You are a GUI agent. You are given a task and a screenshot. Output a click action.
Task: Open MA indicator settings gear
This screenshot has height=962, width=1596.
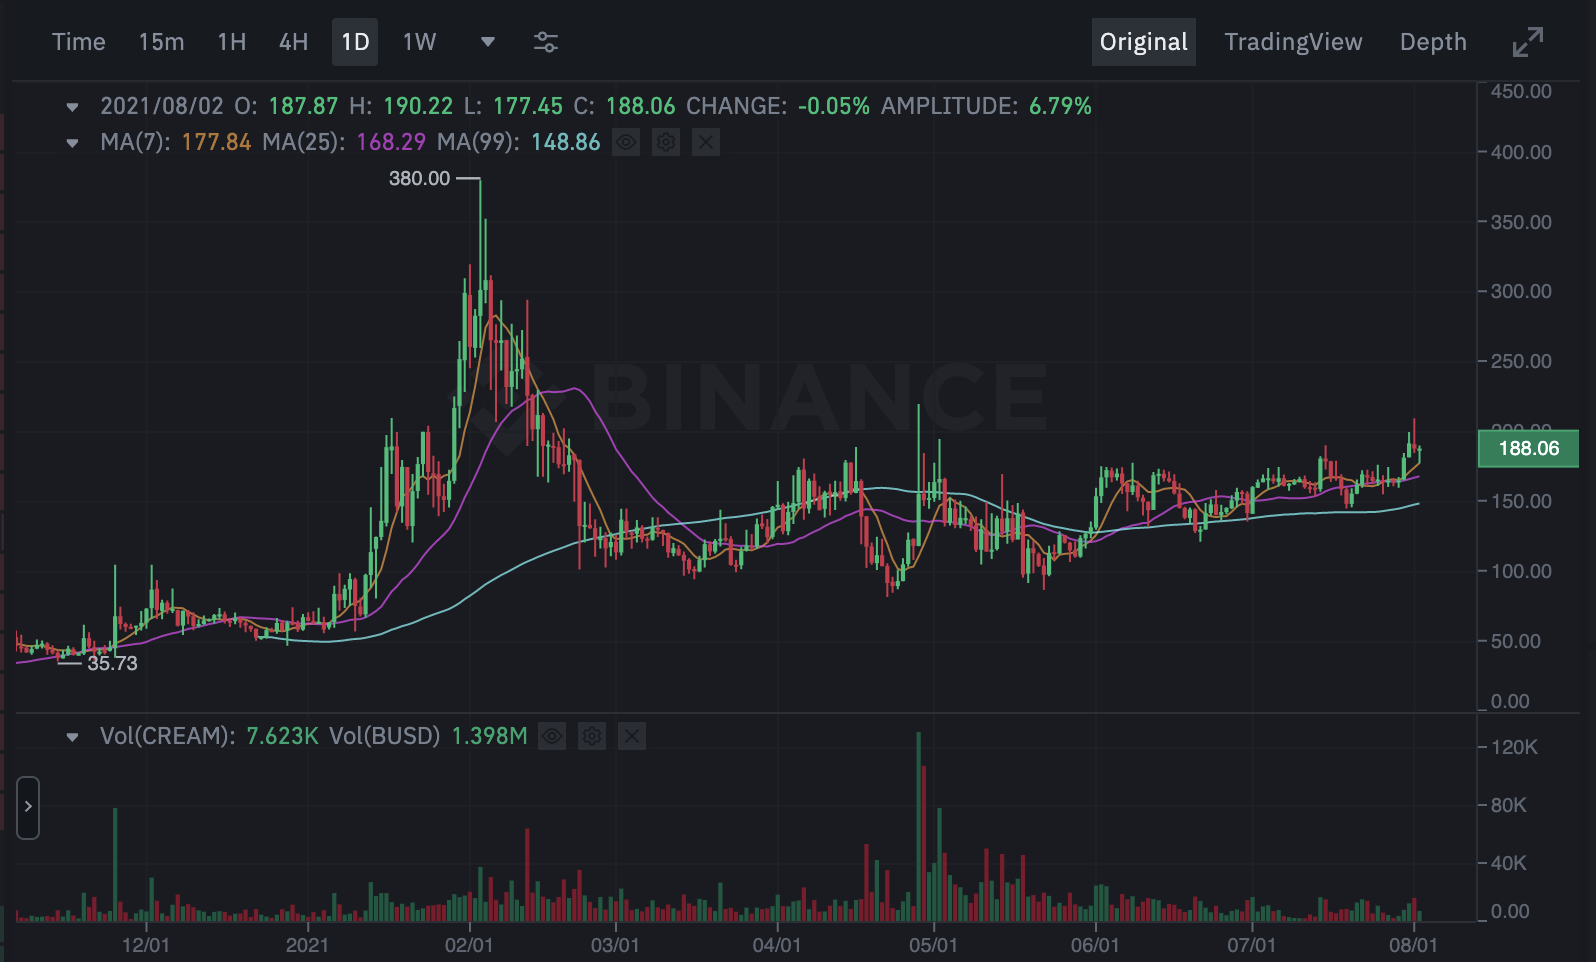[666, 142]
